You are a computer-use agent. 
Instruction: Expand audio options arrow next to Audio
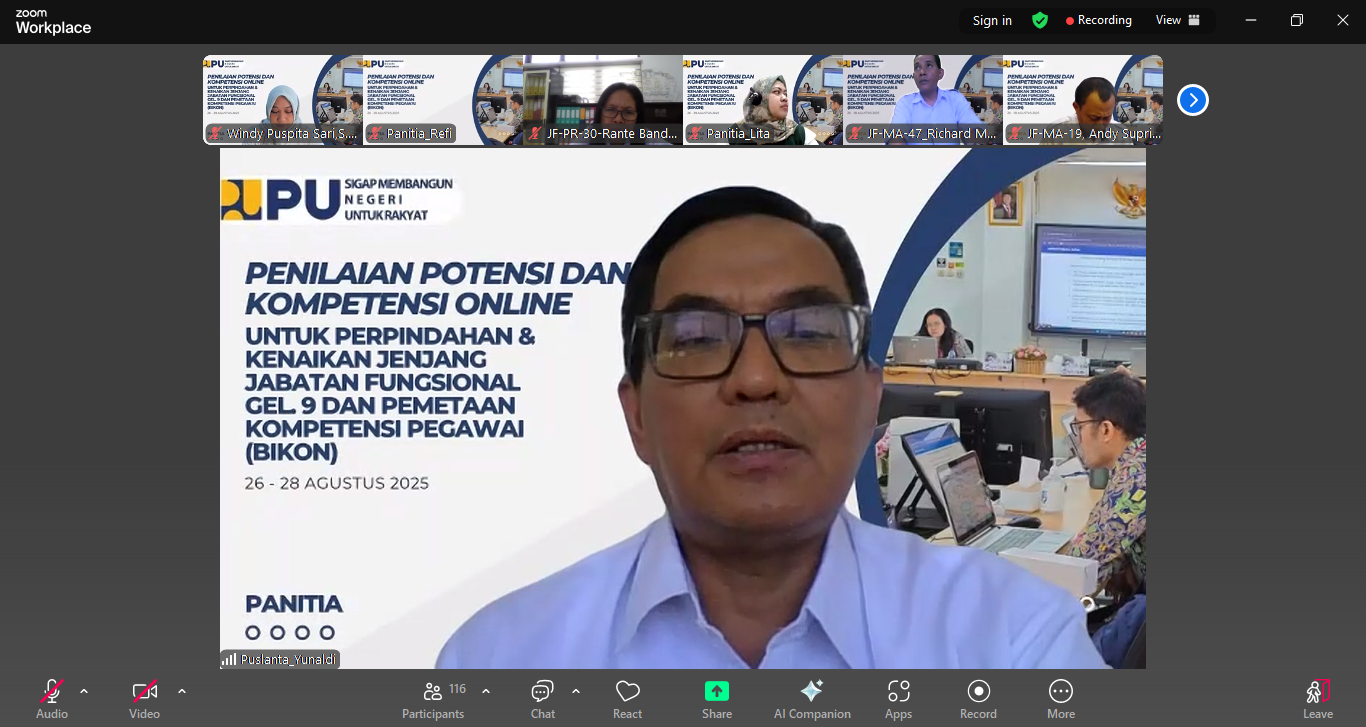pyautogui.click(x=84, y=691)
